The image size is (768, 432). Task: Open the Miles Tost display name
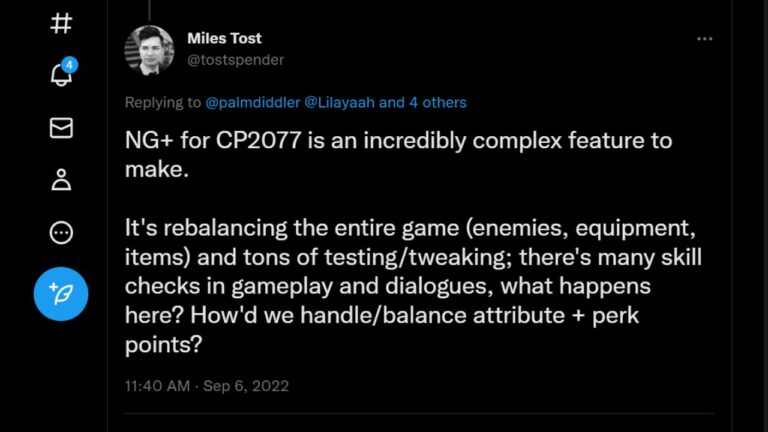click(223, 38)
